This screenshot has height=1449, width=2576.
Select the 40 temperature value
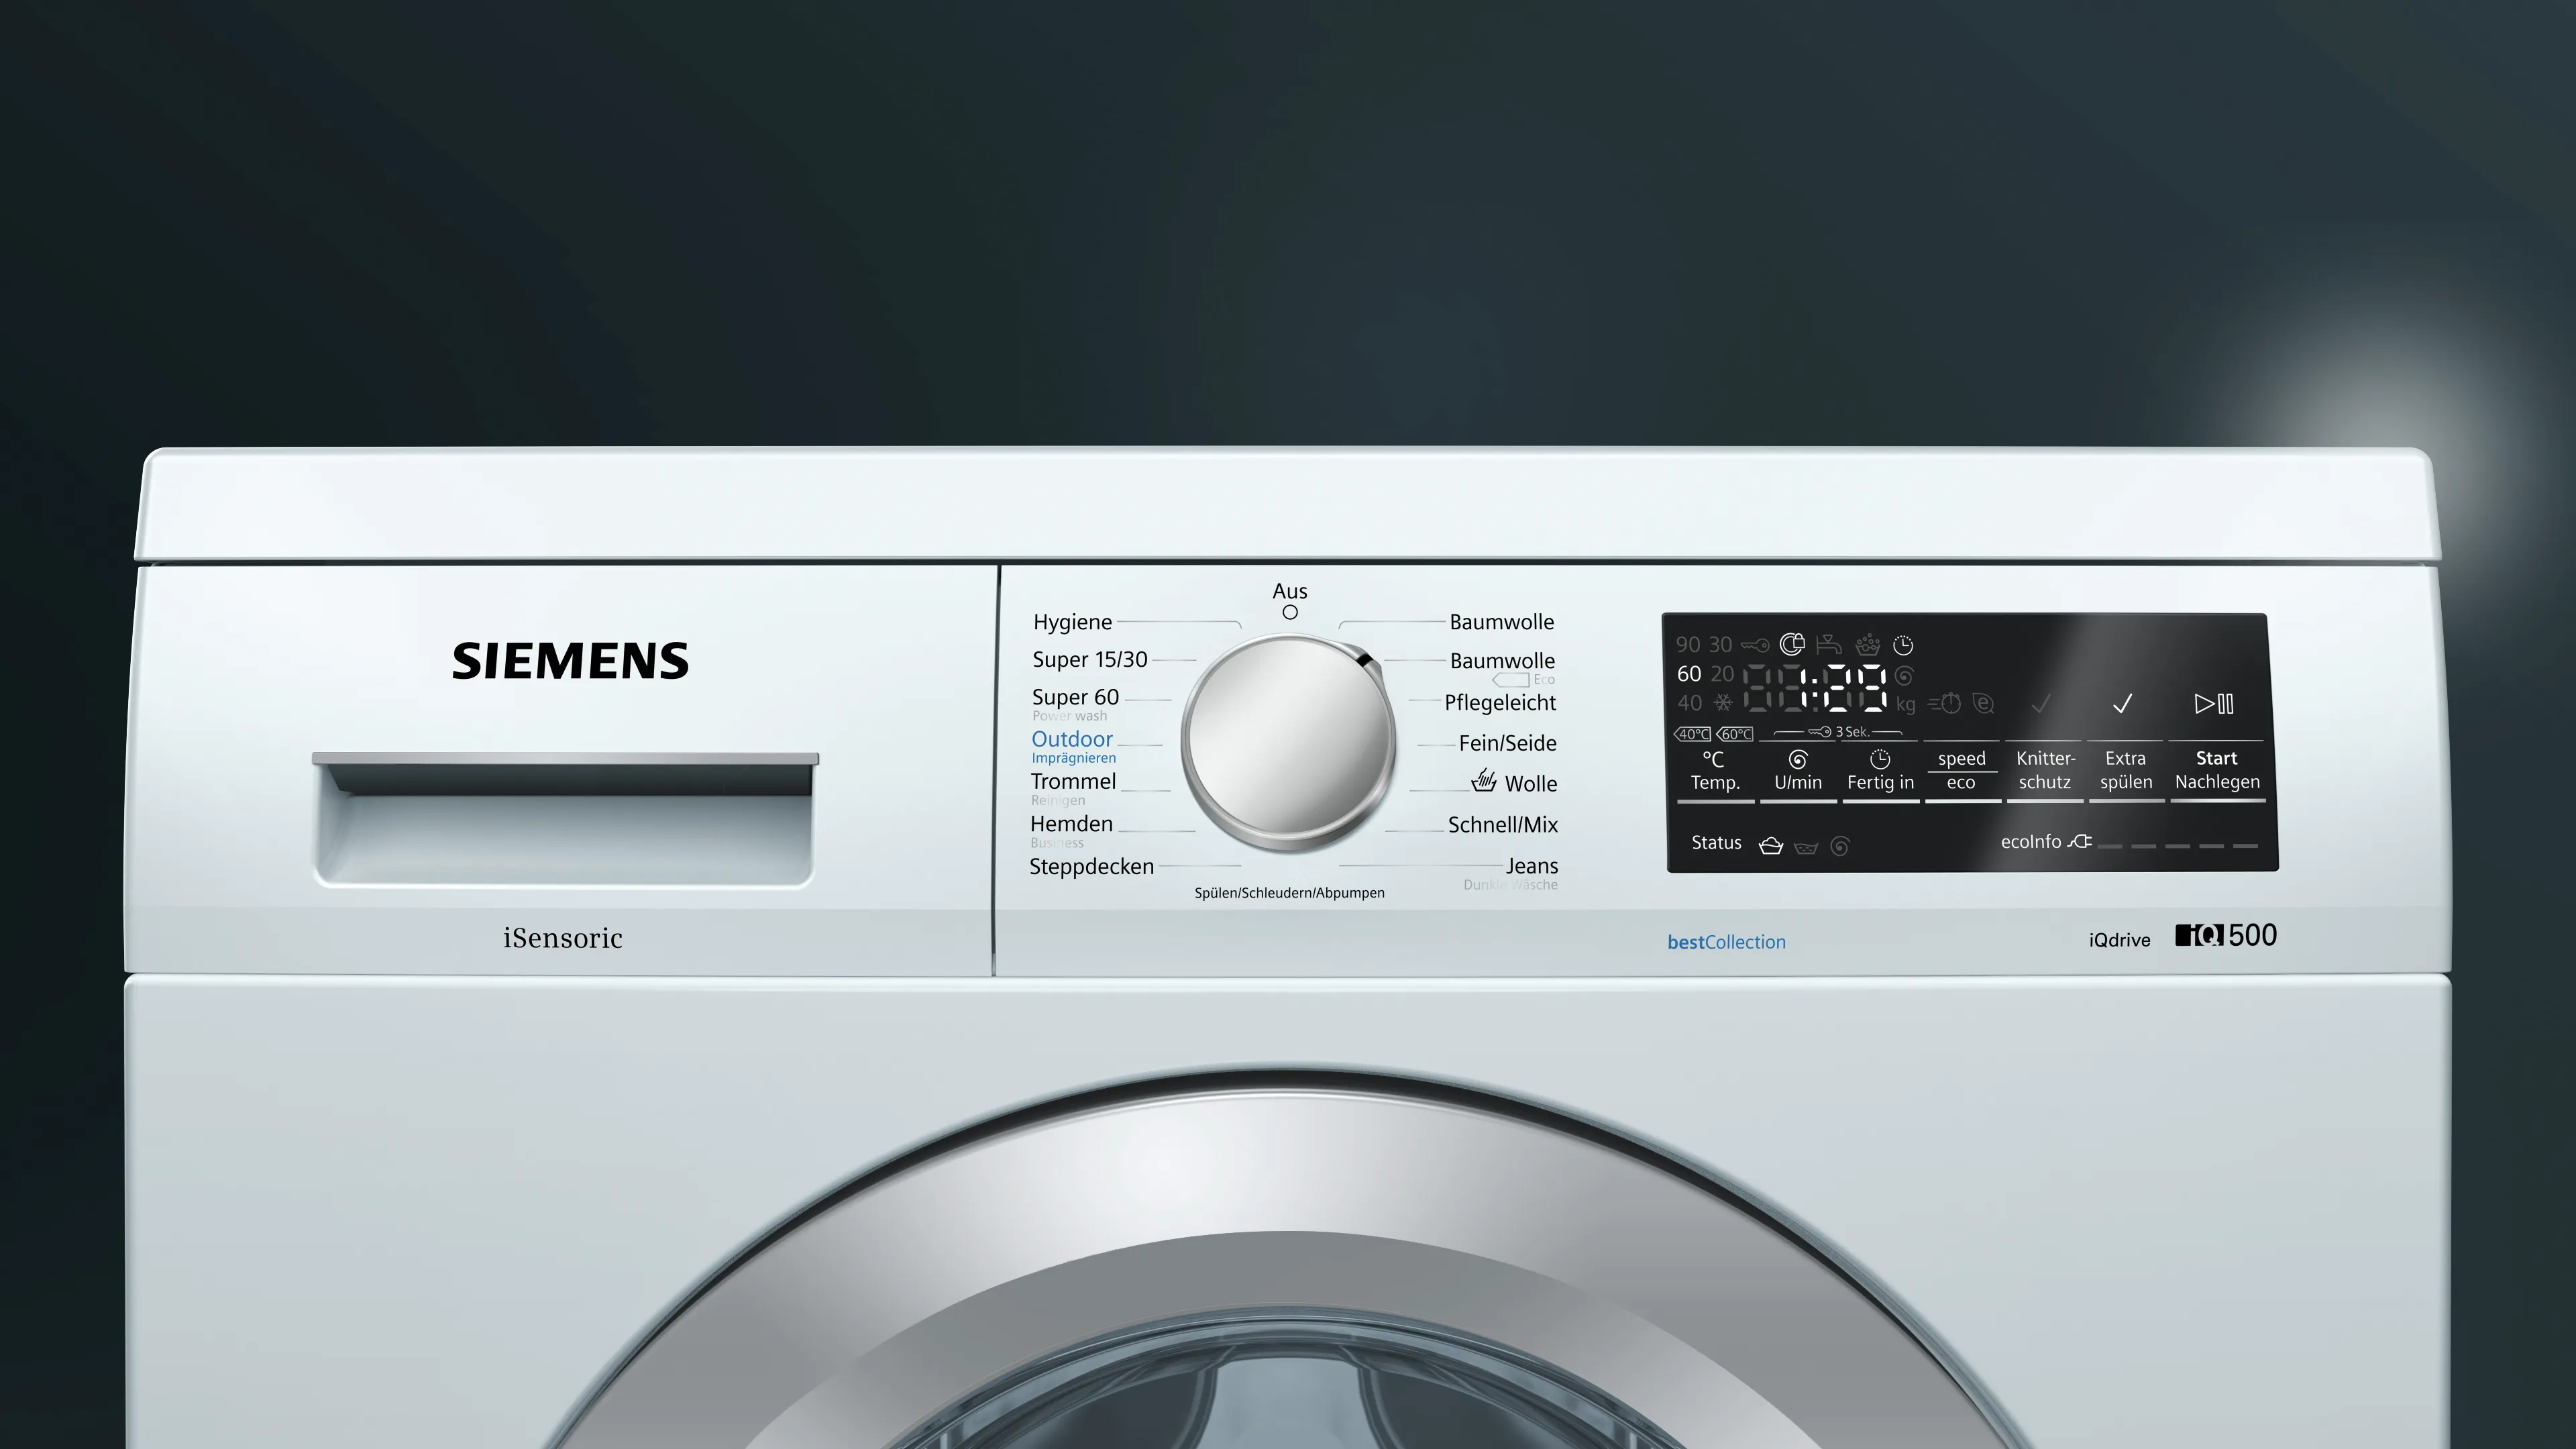pos(1689,703)
